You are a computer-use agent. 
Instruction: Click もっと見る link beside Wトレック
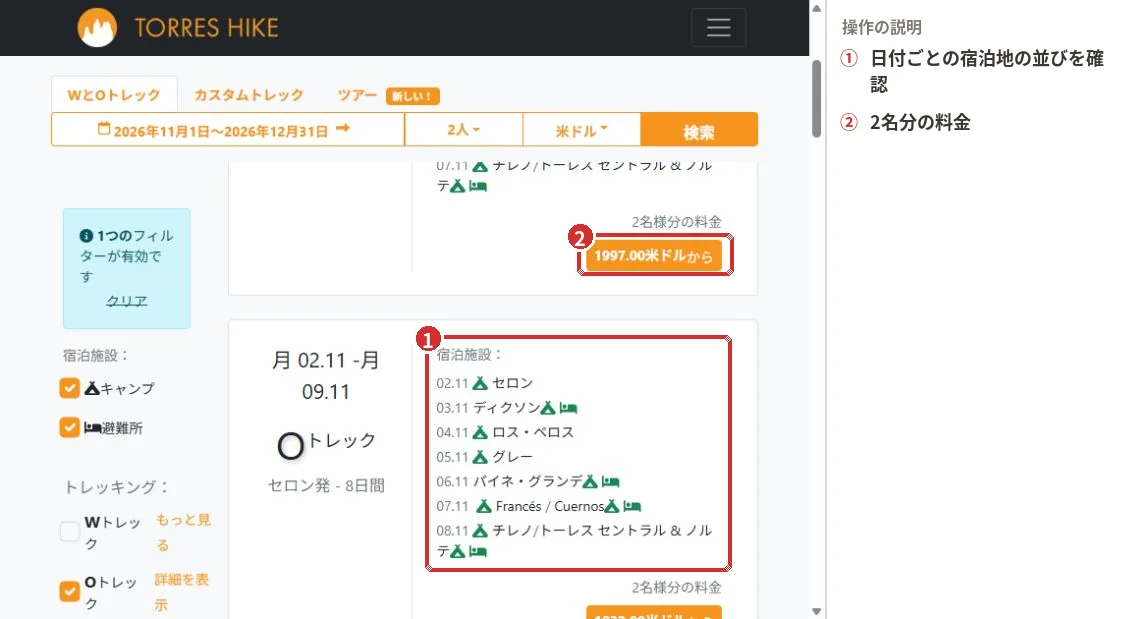(183, 532)
